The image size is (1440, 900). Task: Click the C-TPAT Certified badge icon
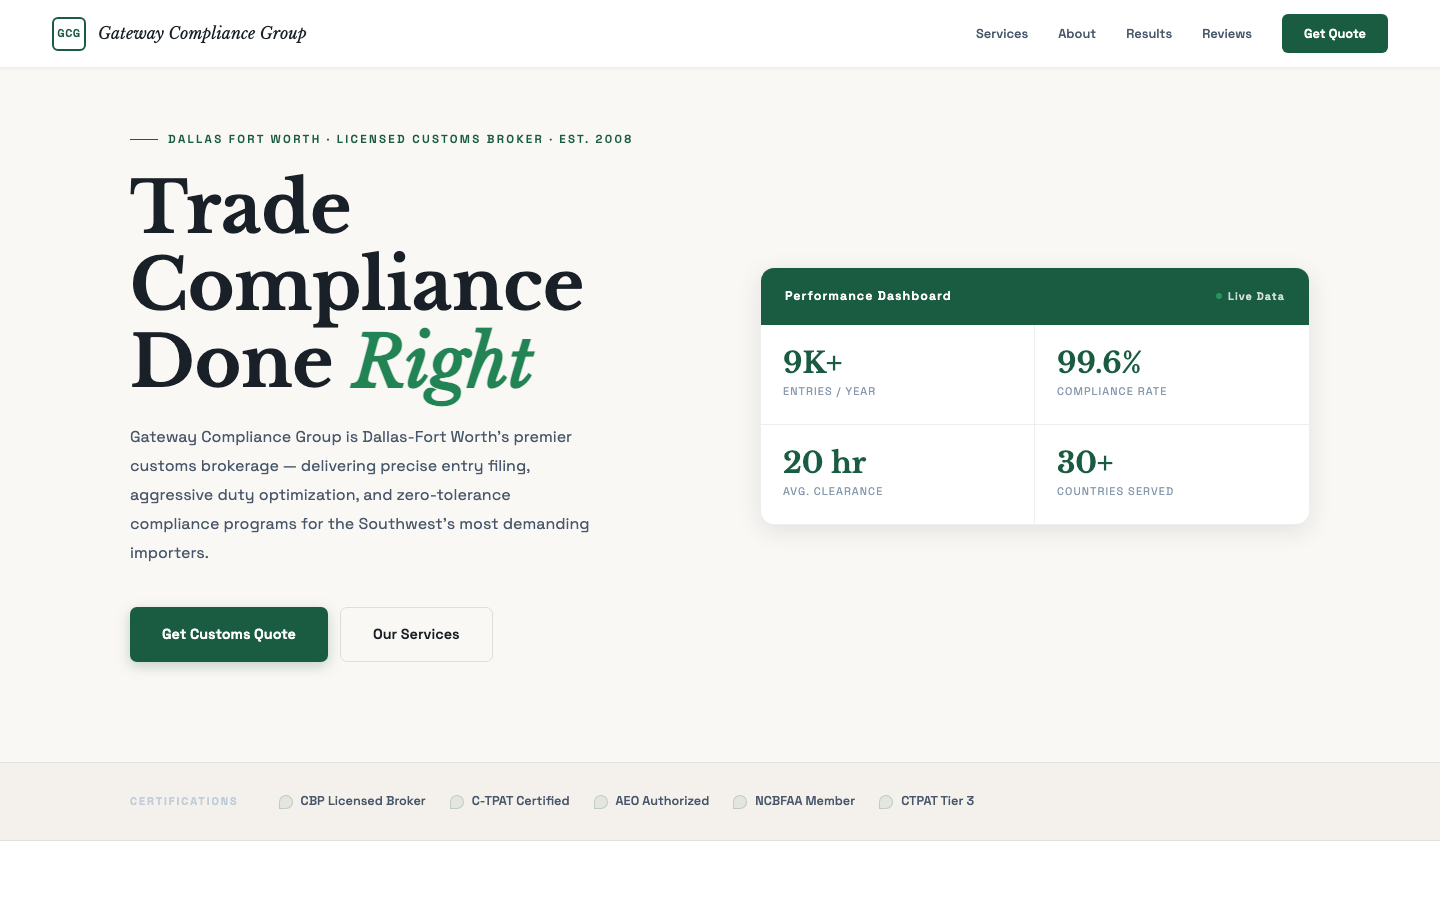click(x=457, y=802)
